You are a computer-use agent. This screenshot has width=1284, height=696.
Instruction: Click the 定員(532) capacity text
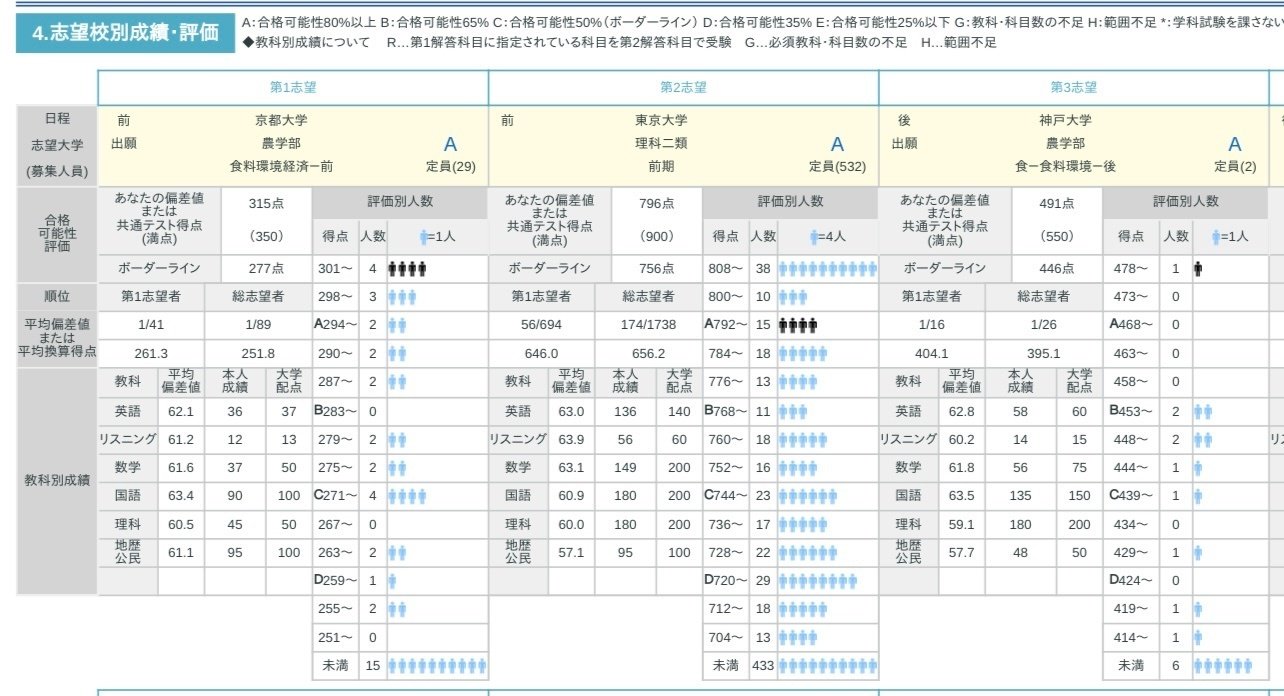(x=837, y=166)
